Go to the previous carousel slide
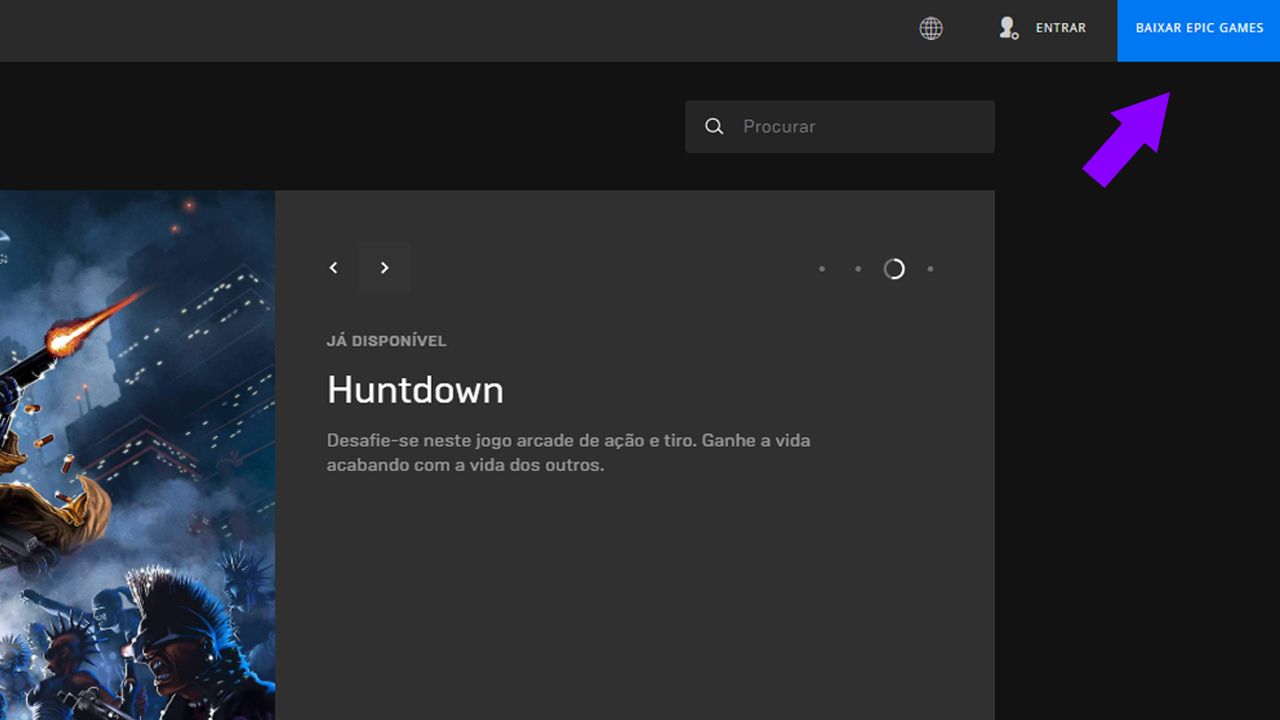Image resolution: width=1280 pixels, height=720 pixels. click(334, 268)
